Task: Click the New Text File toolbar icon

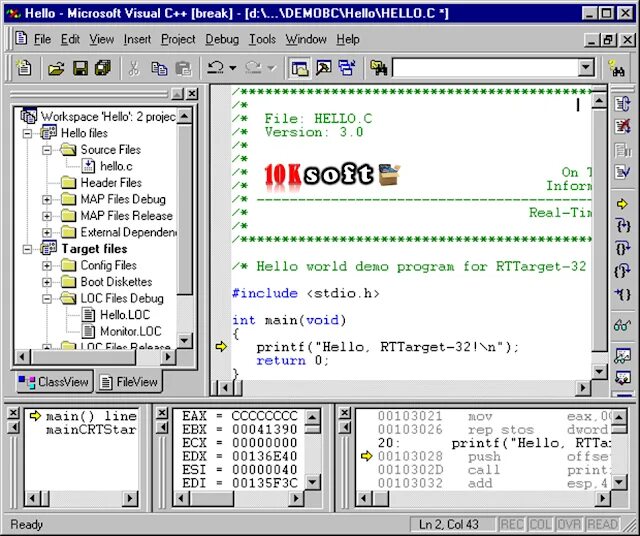Action: [24, 68]
